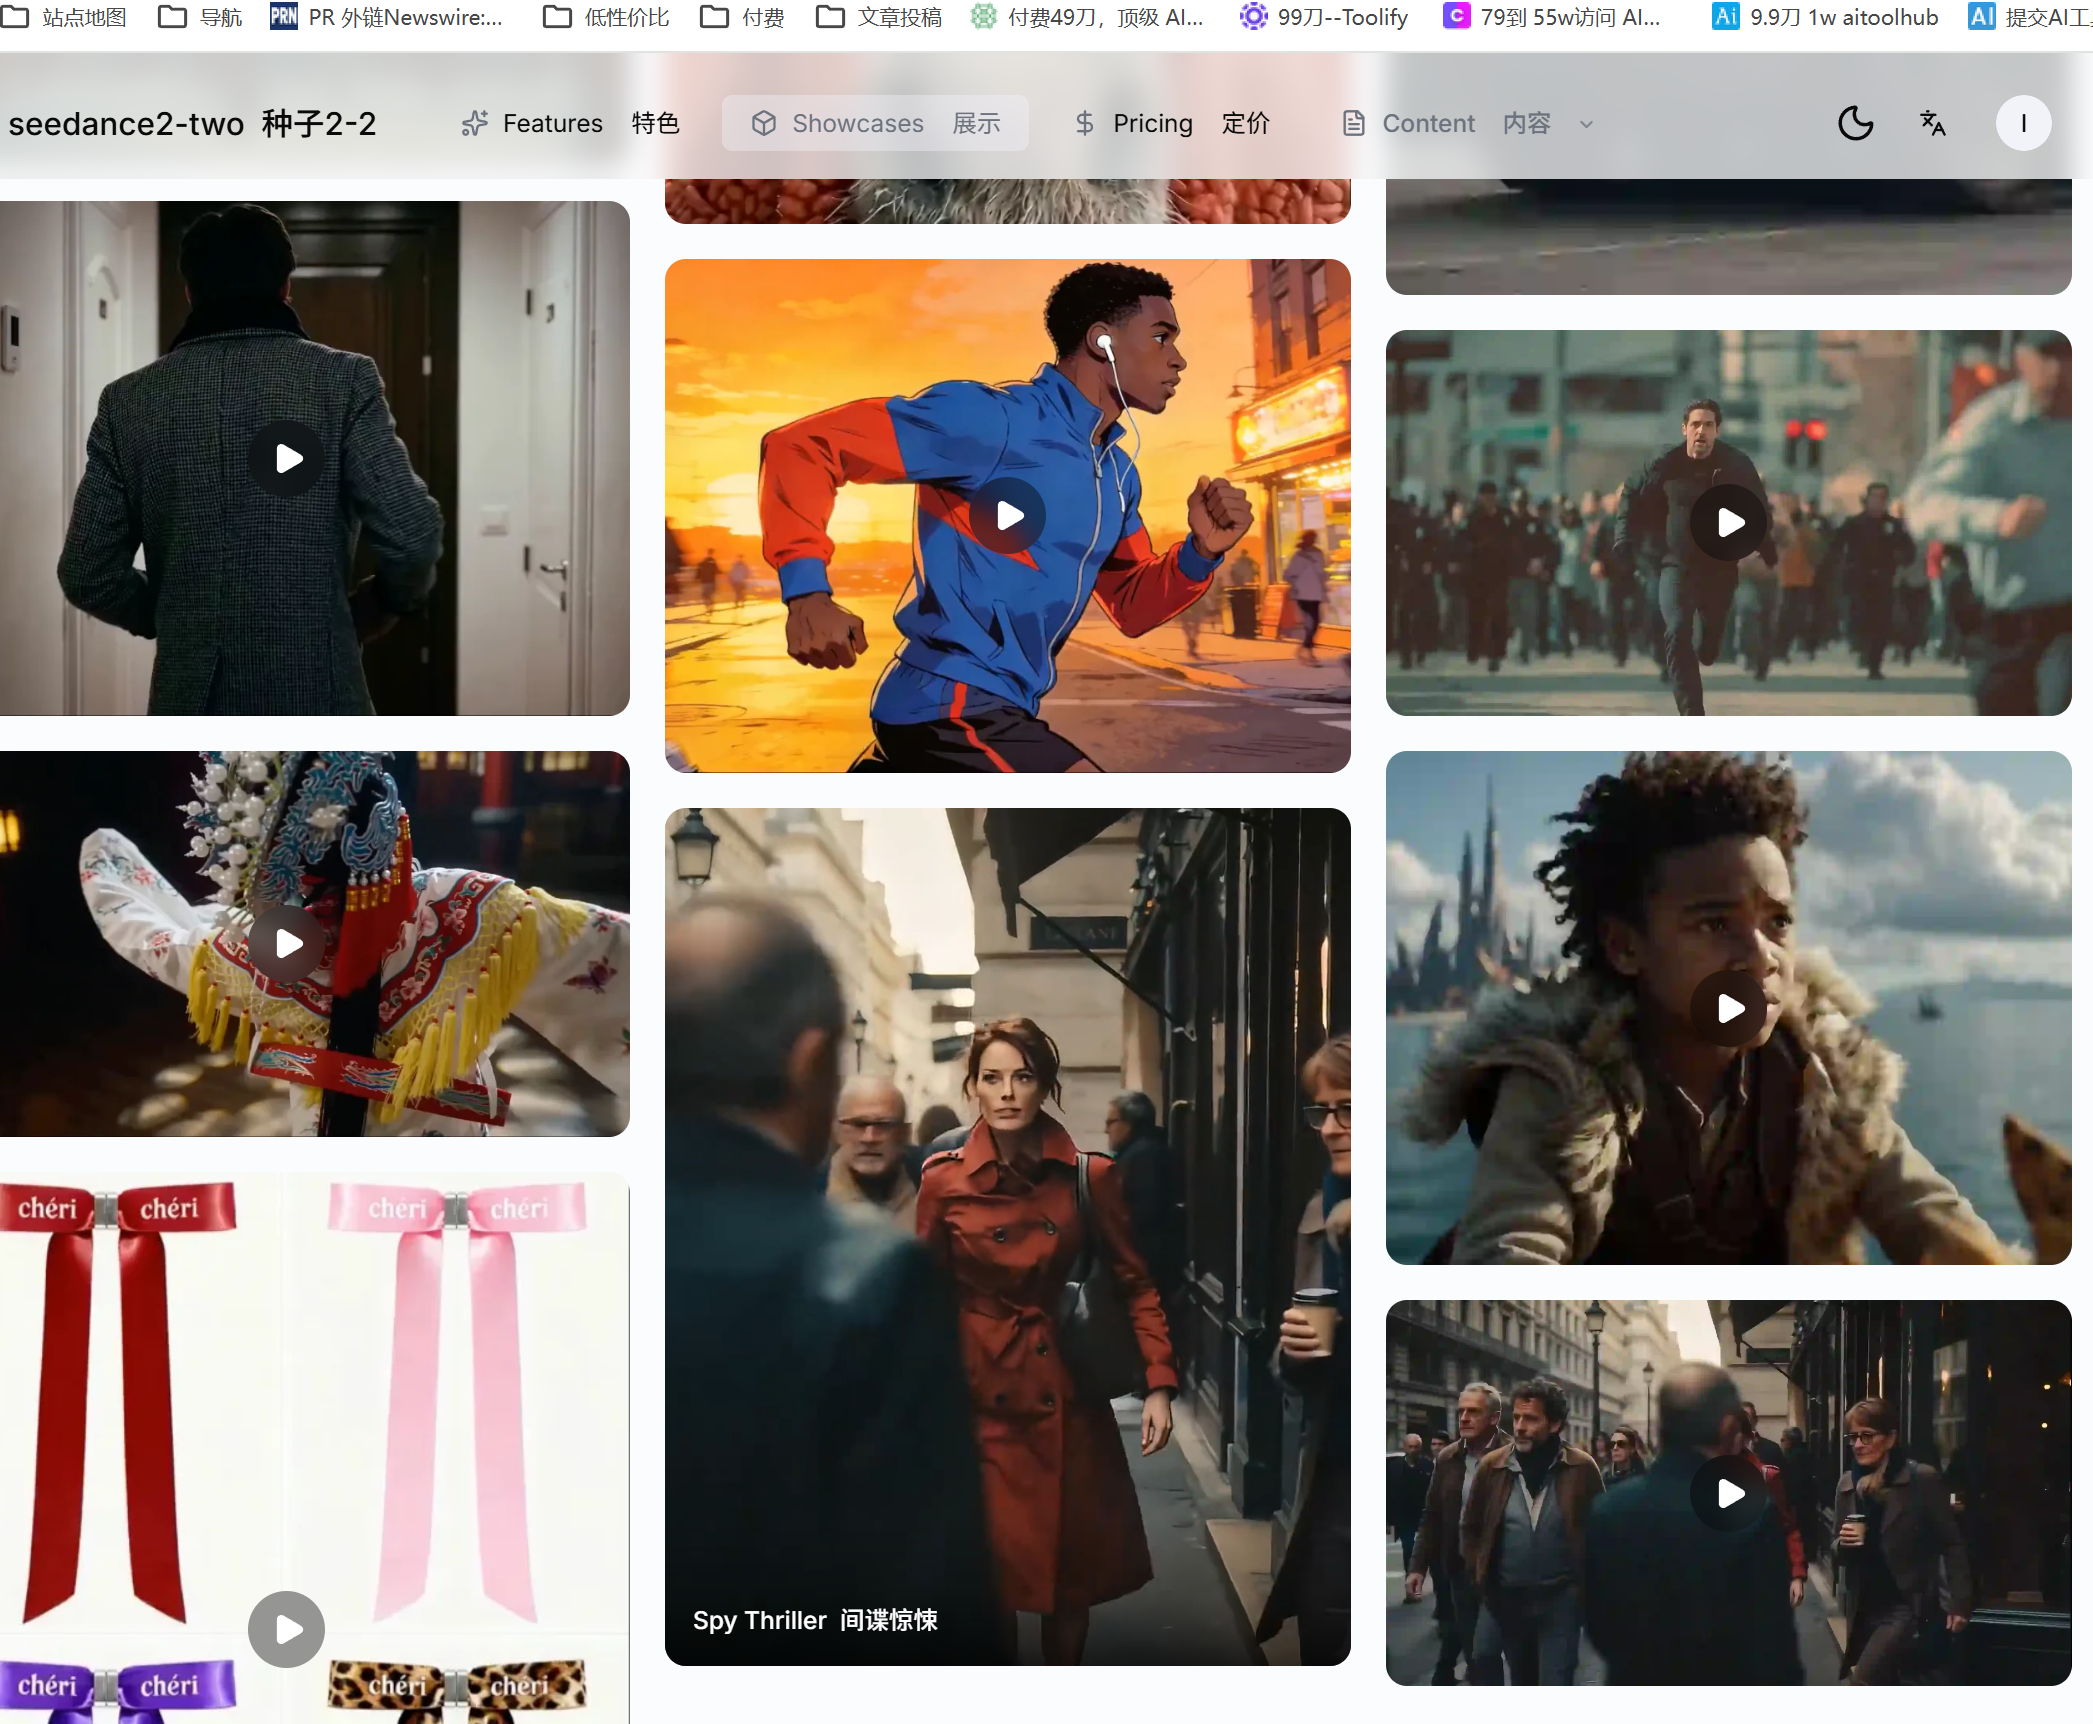The width and height of the screenshot is (2093, 1724).
Task: Play the chéri ribbons video
Action: point(285,1628)
